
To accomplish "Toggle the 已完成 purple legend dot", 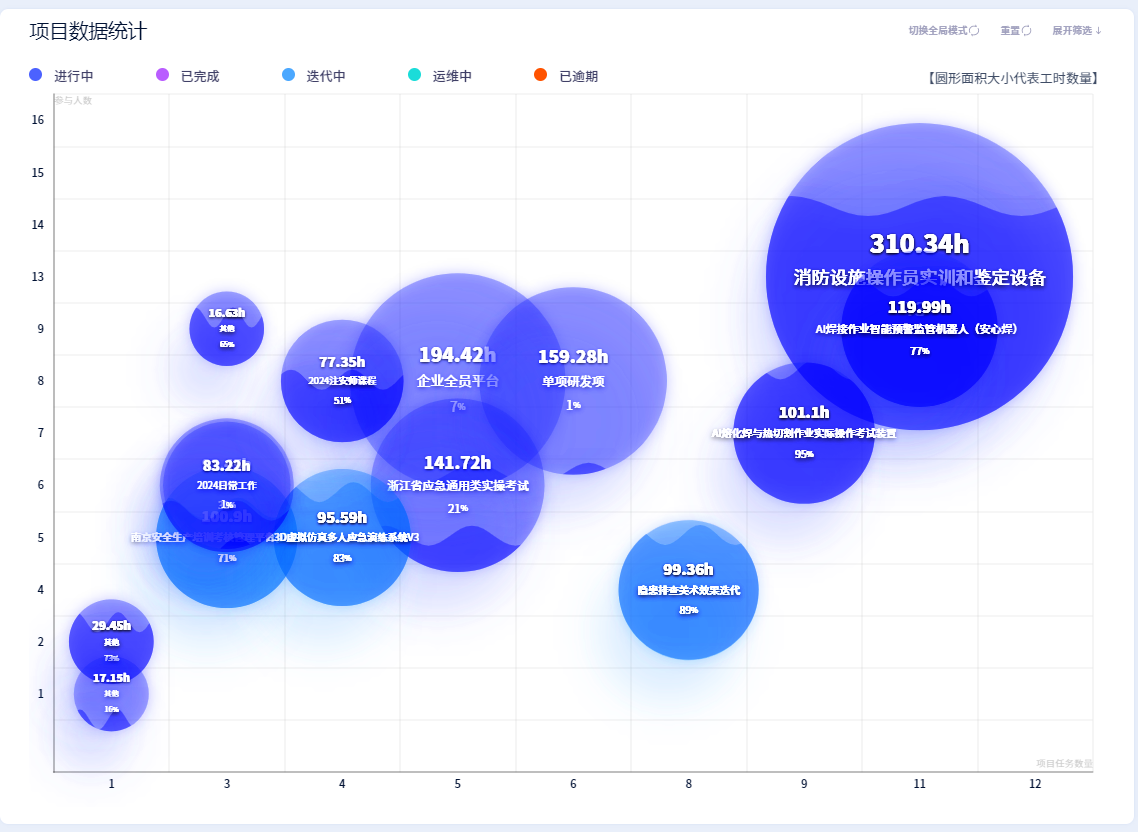I will [x=163, y=75].
